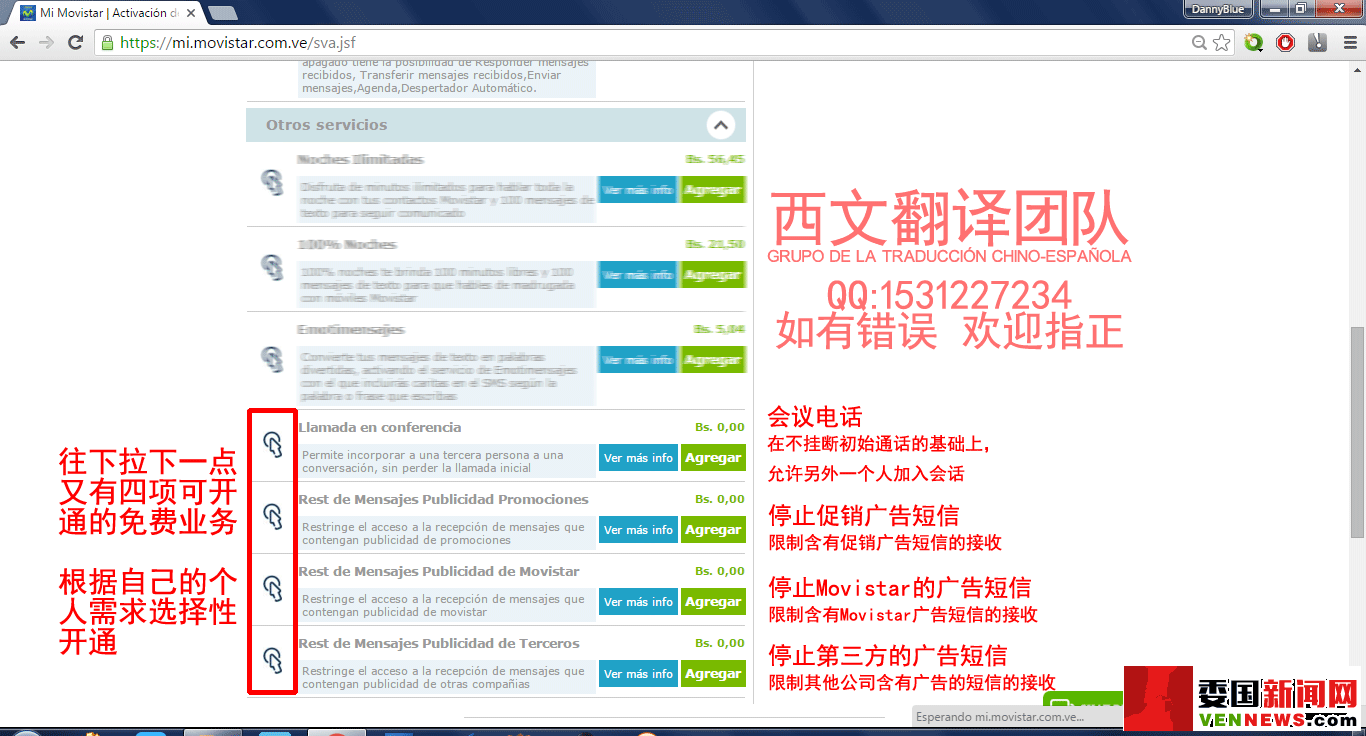The height and width of the screenshot is (736, 1366).
Task: Click the Otros servicios header text
Action: coord(326,125)
